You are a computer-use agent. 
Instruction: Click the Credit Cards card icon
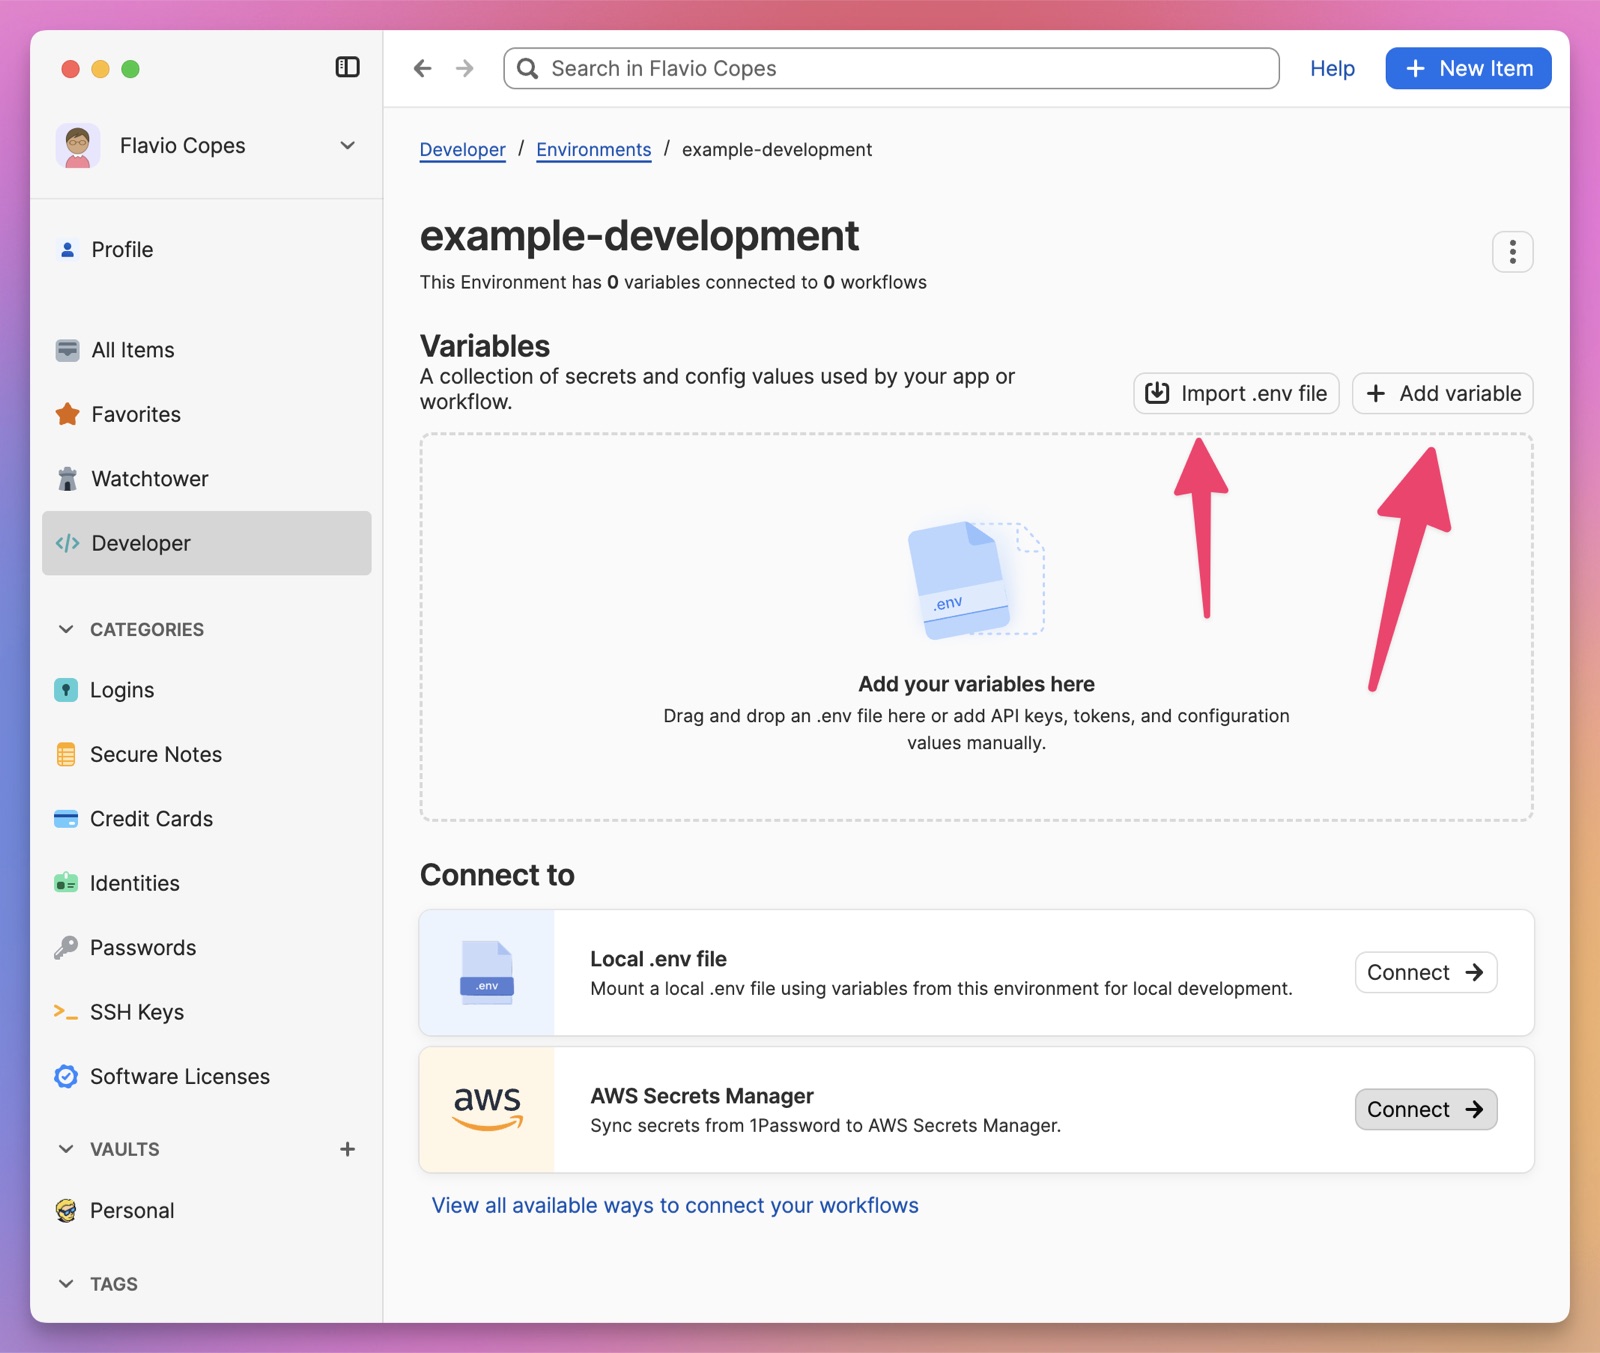click(x=66, y=819)
